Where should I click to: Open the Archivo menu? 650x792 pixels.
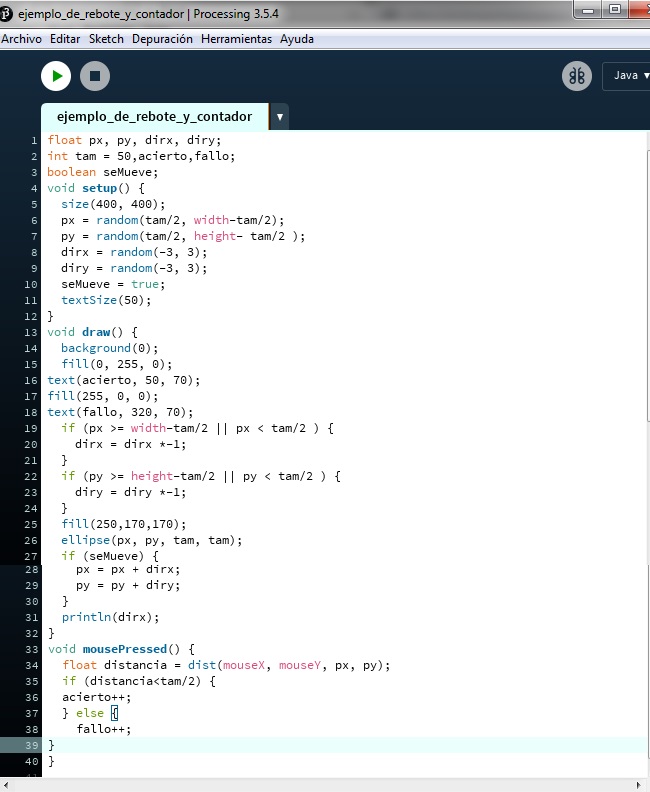point(22,39)
